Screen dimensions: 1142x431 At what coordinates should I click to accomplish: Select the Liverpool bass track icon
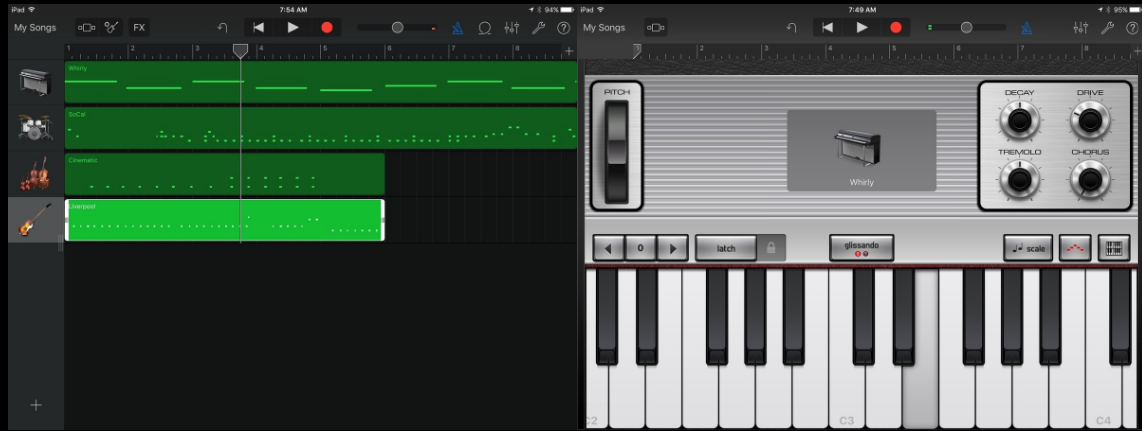pos(34,220)
